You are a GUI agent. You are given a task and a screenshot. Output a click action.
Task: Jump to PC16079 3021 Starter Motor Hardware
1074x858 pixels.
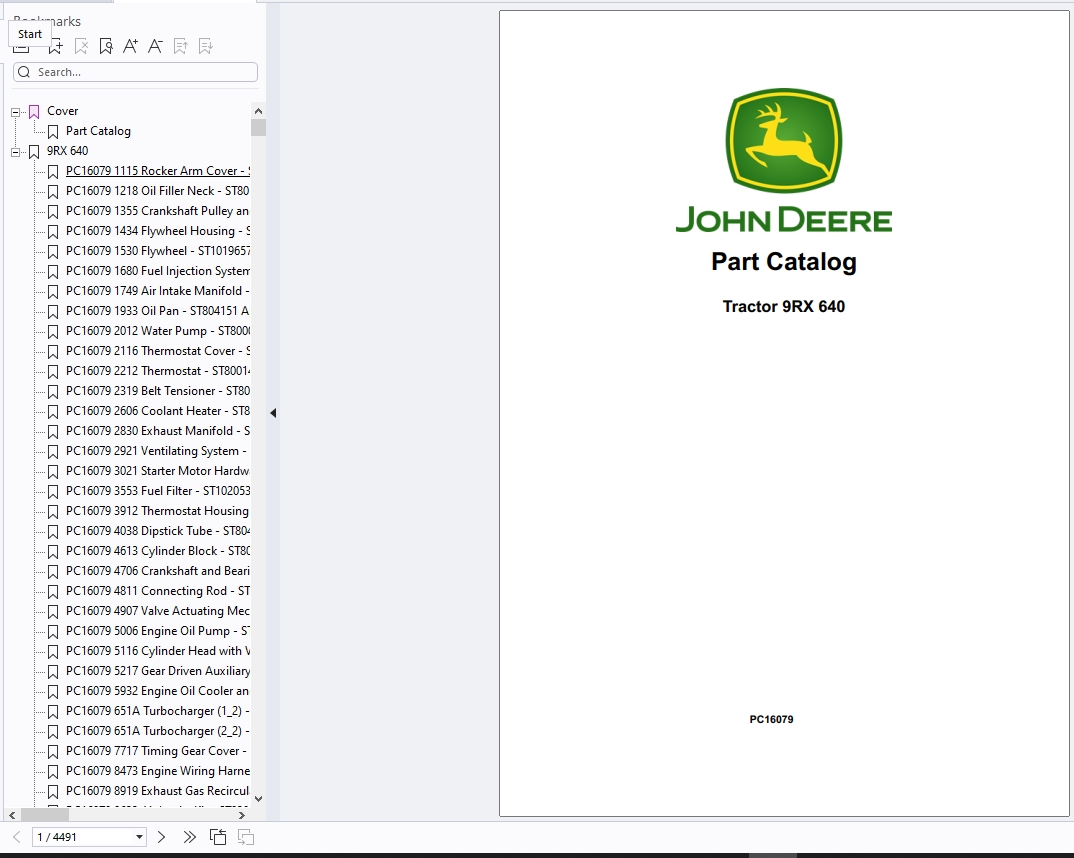158,470
